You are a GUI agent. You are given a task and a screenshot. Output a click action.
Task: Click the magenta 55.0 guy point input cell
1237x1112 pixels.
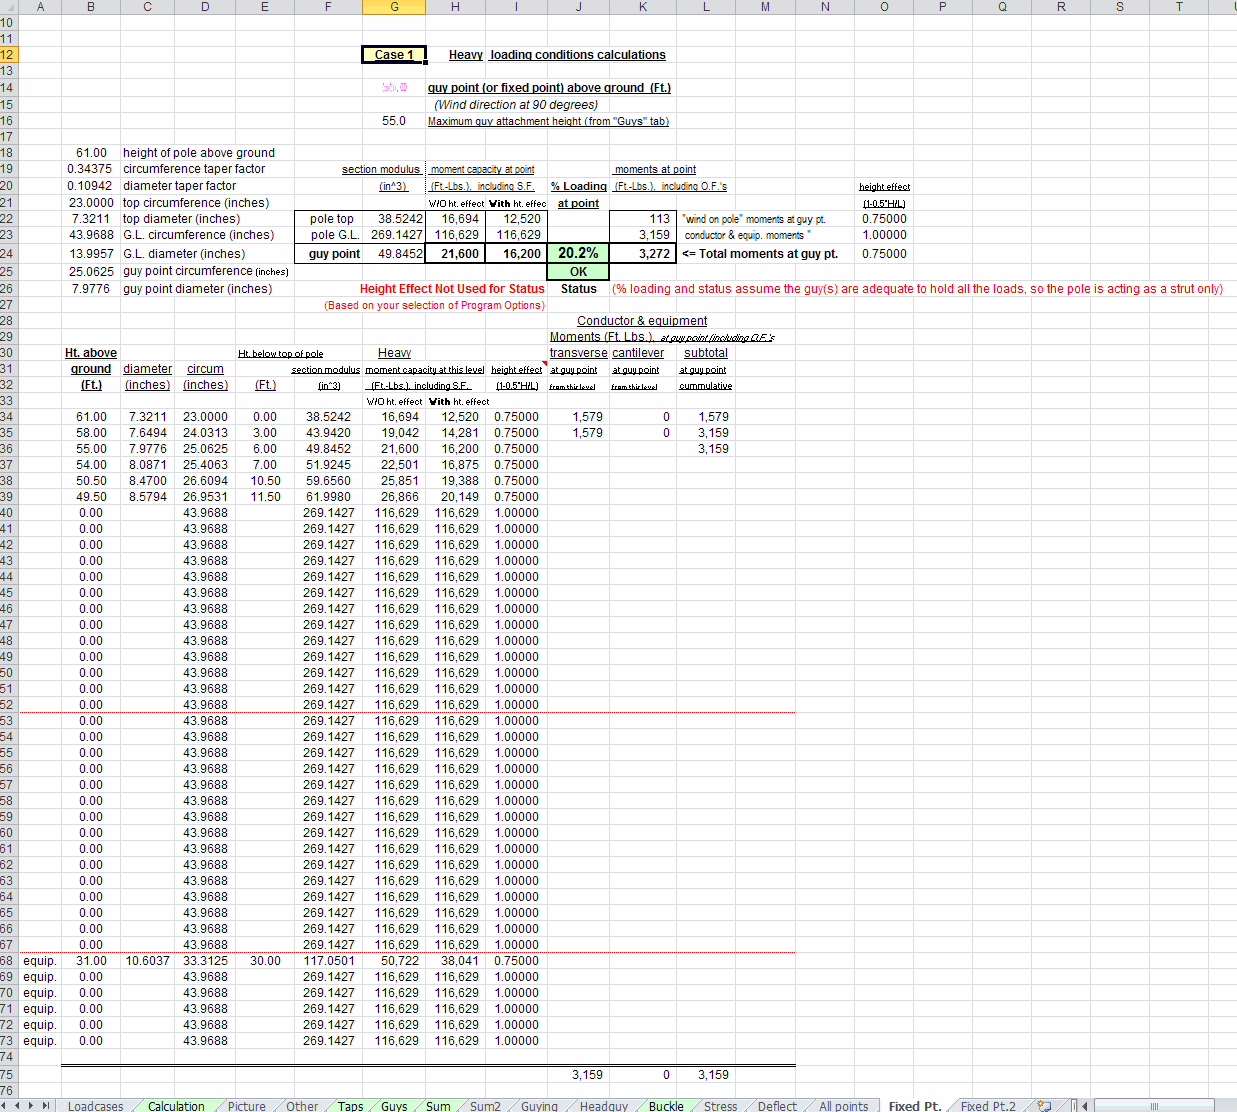(x=394, y=88)
